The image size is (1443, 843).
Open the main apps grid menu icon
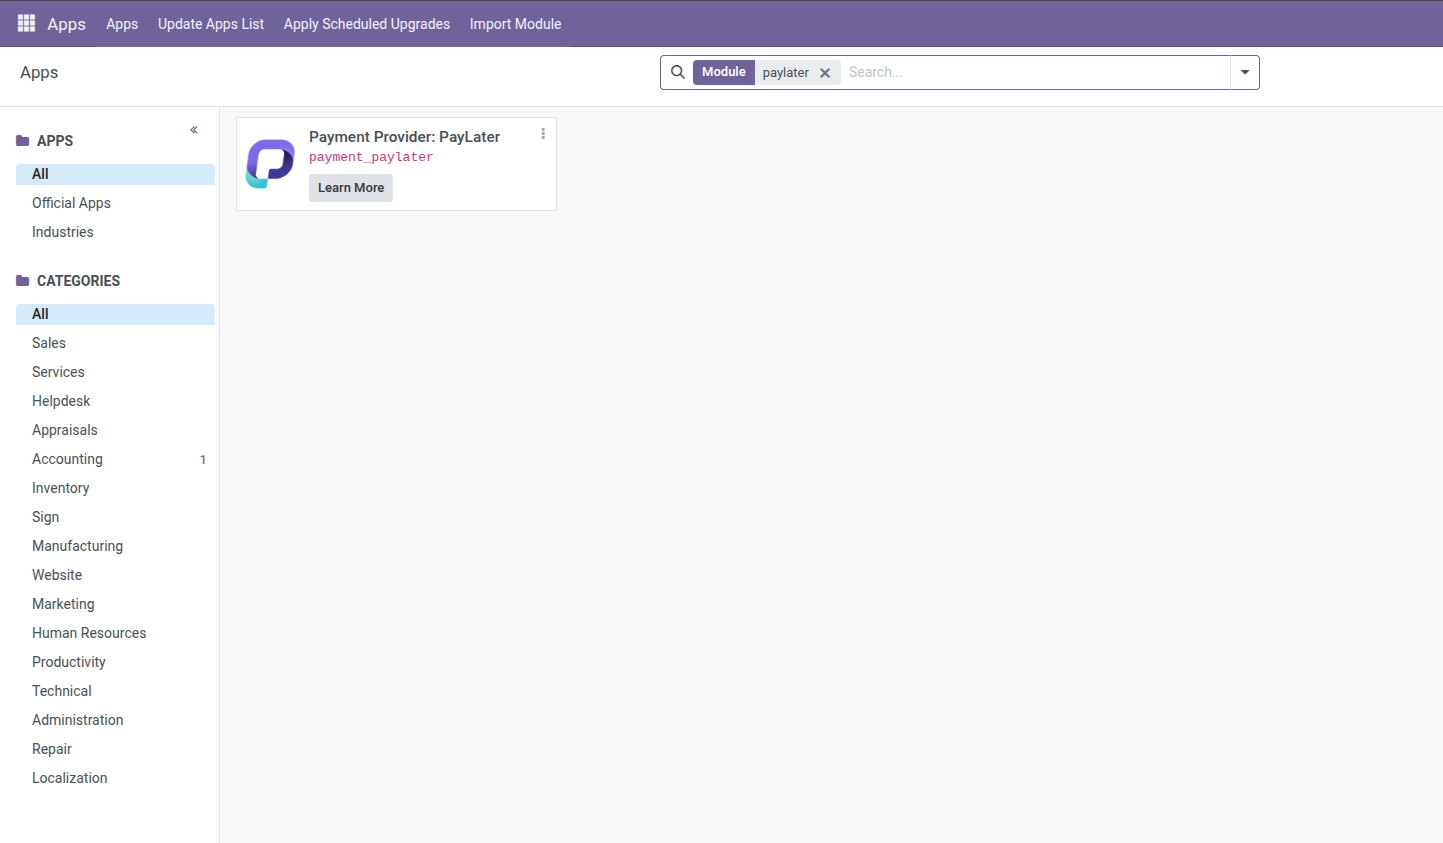point(26,23)
